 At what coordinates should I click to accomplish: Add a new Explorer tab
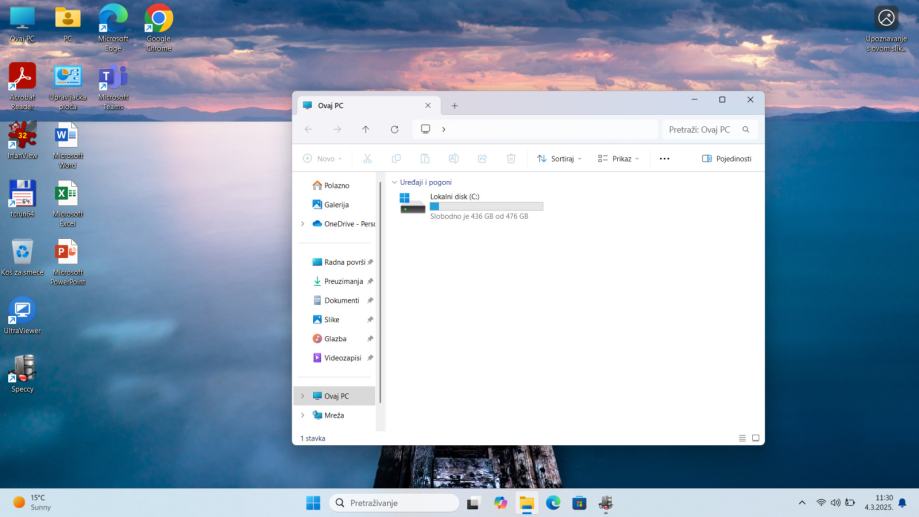pos(454,106)
